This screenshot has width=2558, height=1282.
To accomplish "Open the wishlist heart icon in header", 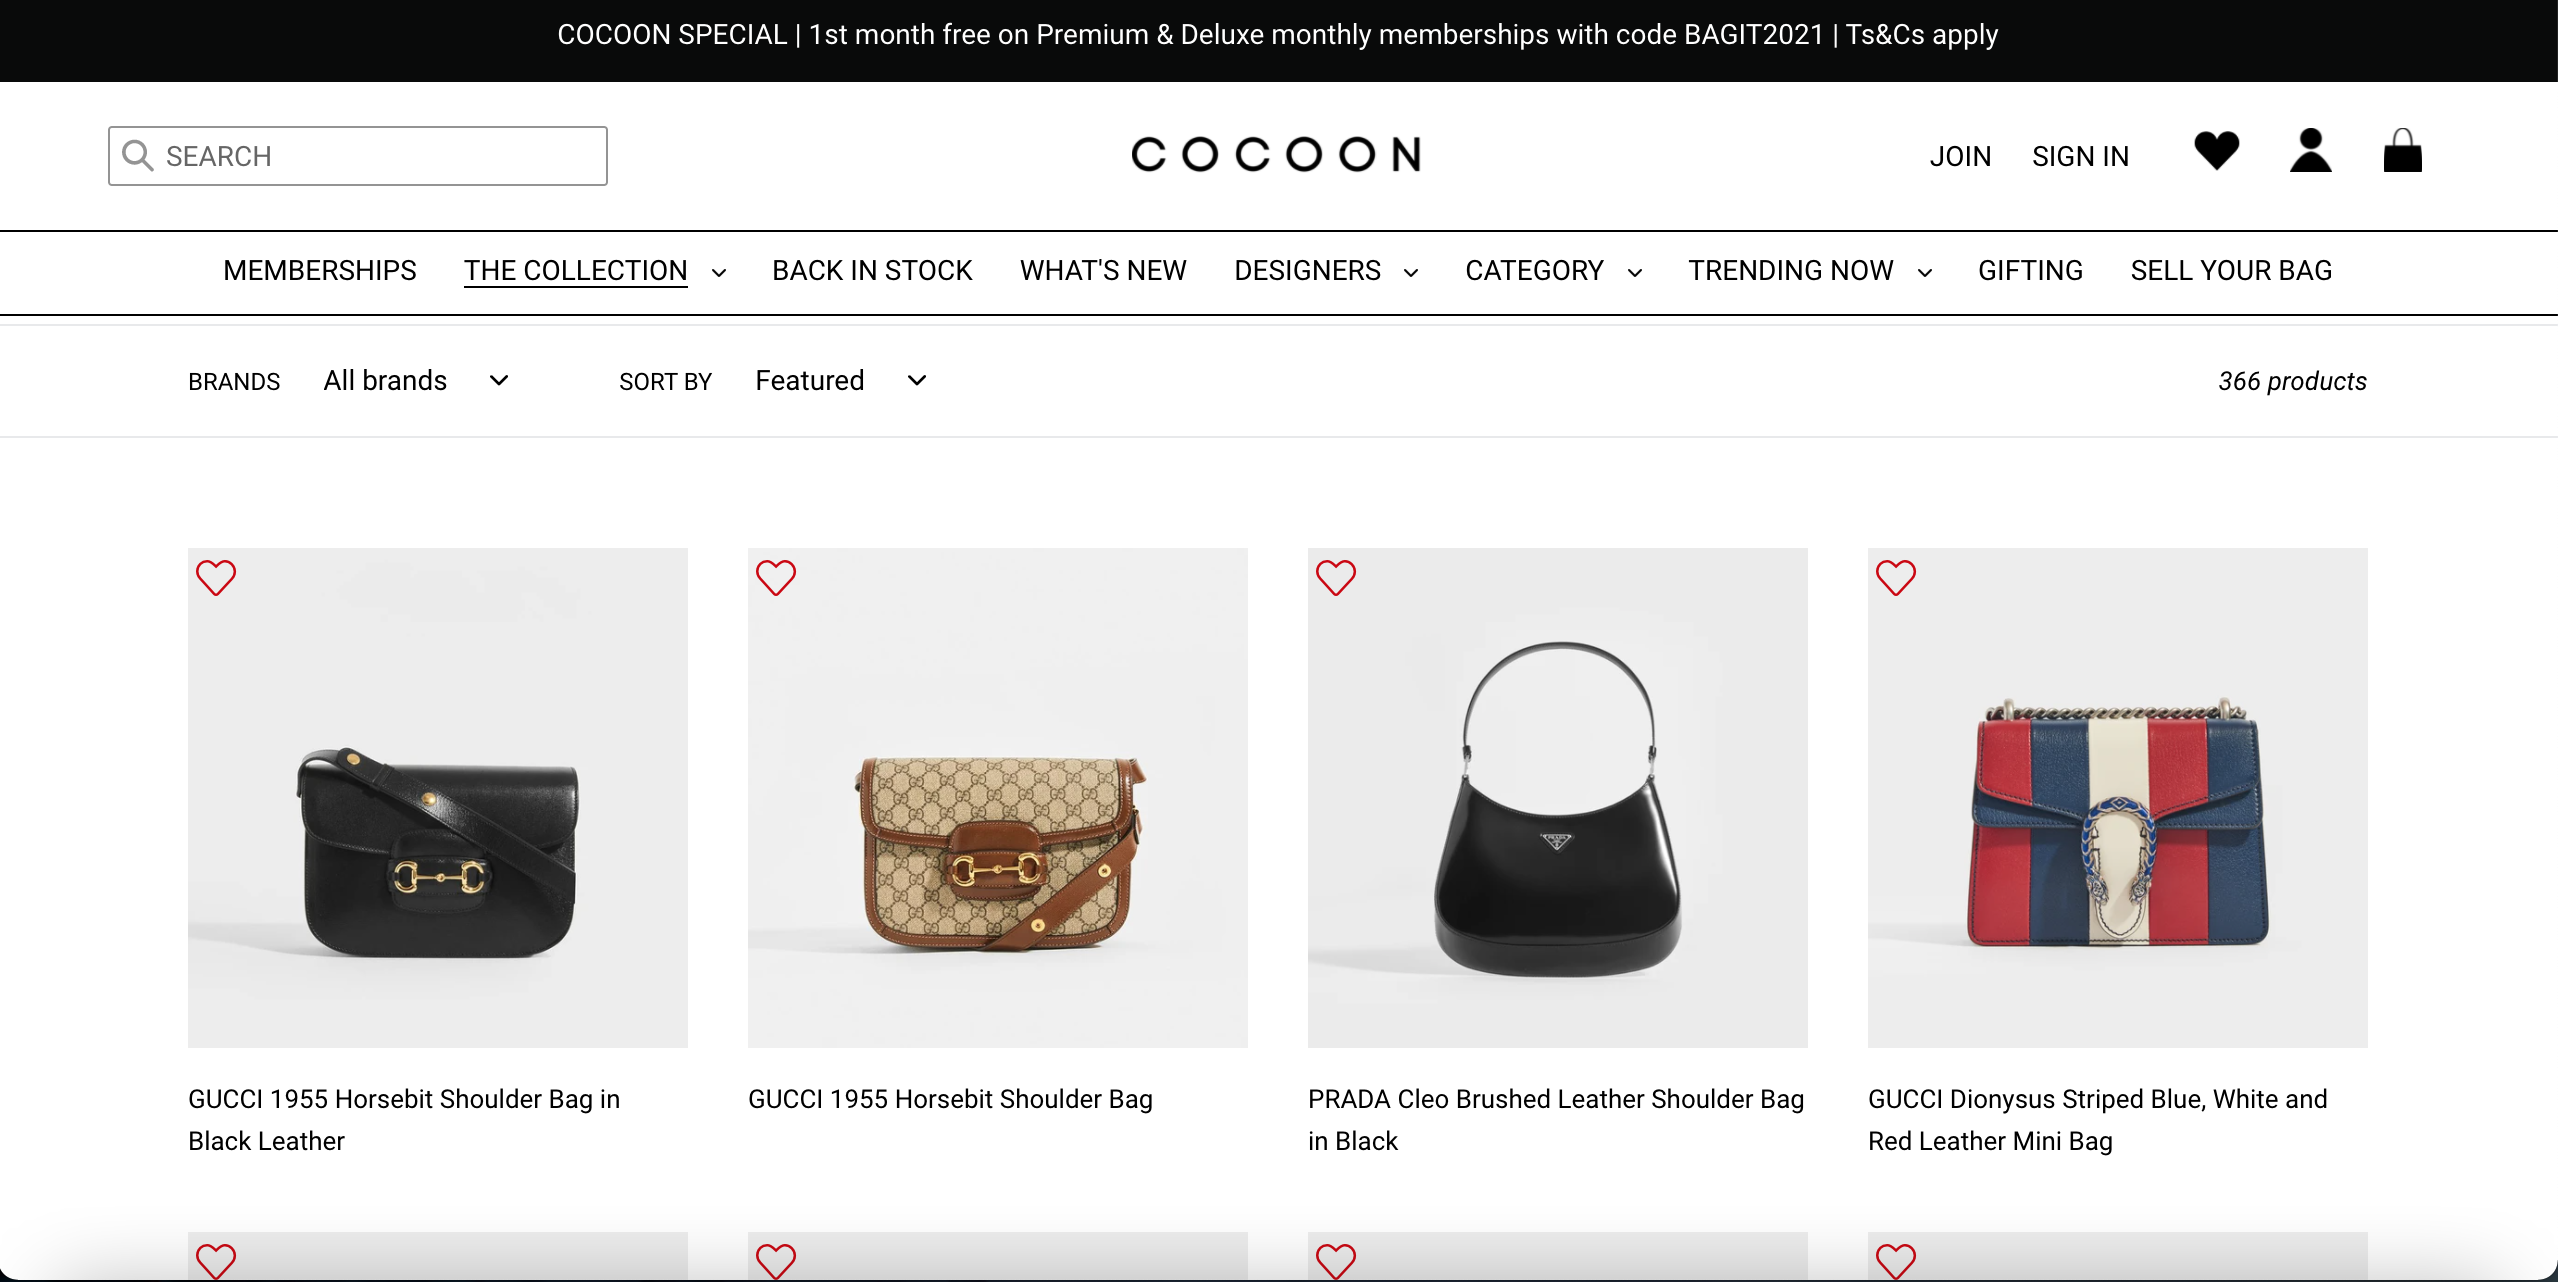I will (x=2216, y=152).
